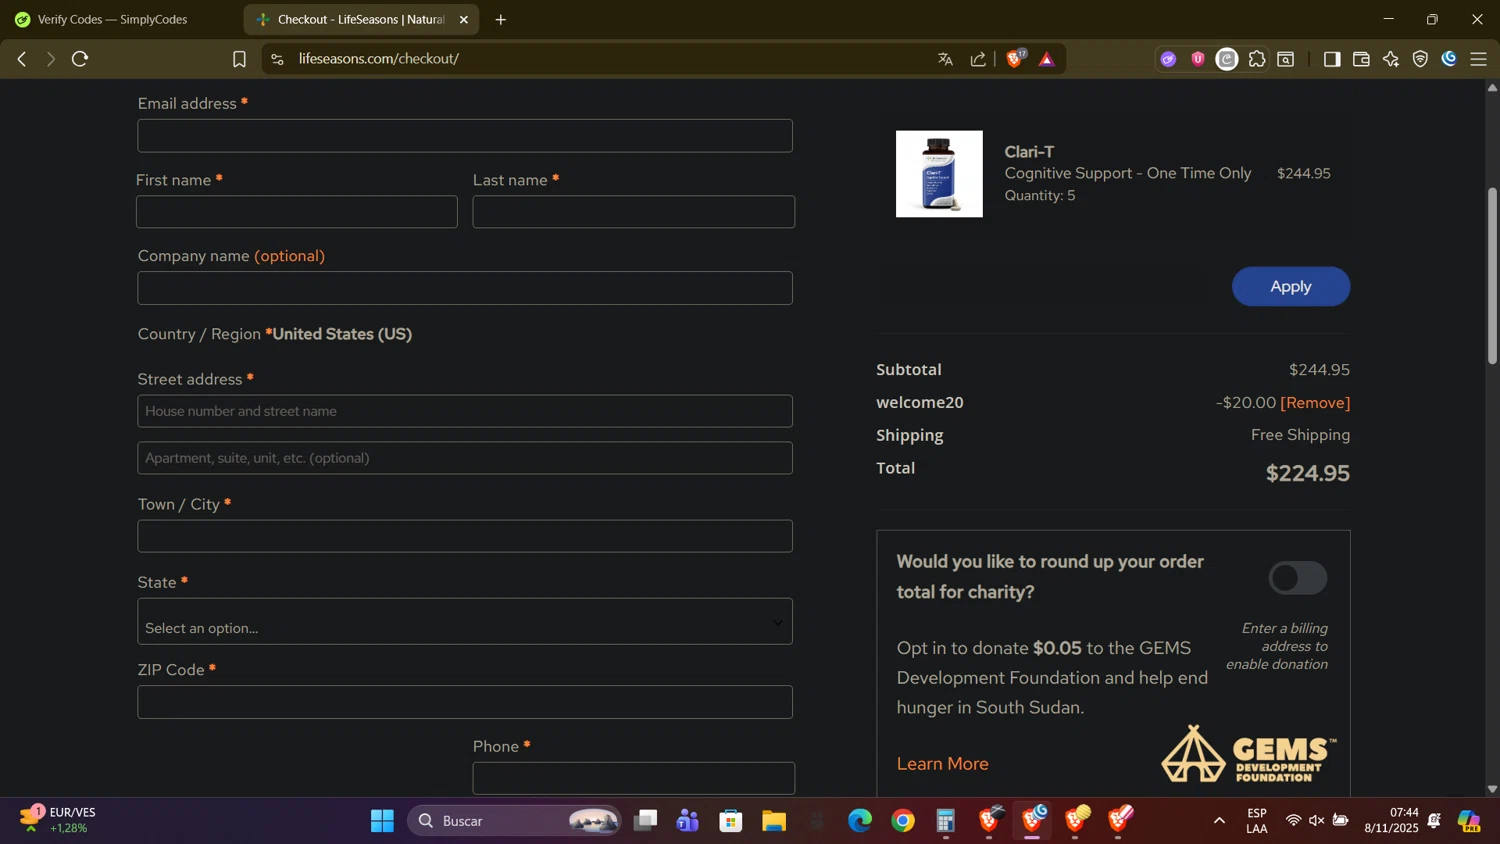
Task: Open the pink shield U extension
Action: (x=1198, y=59)
